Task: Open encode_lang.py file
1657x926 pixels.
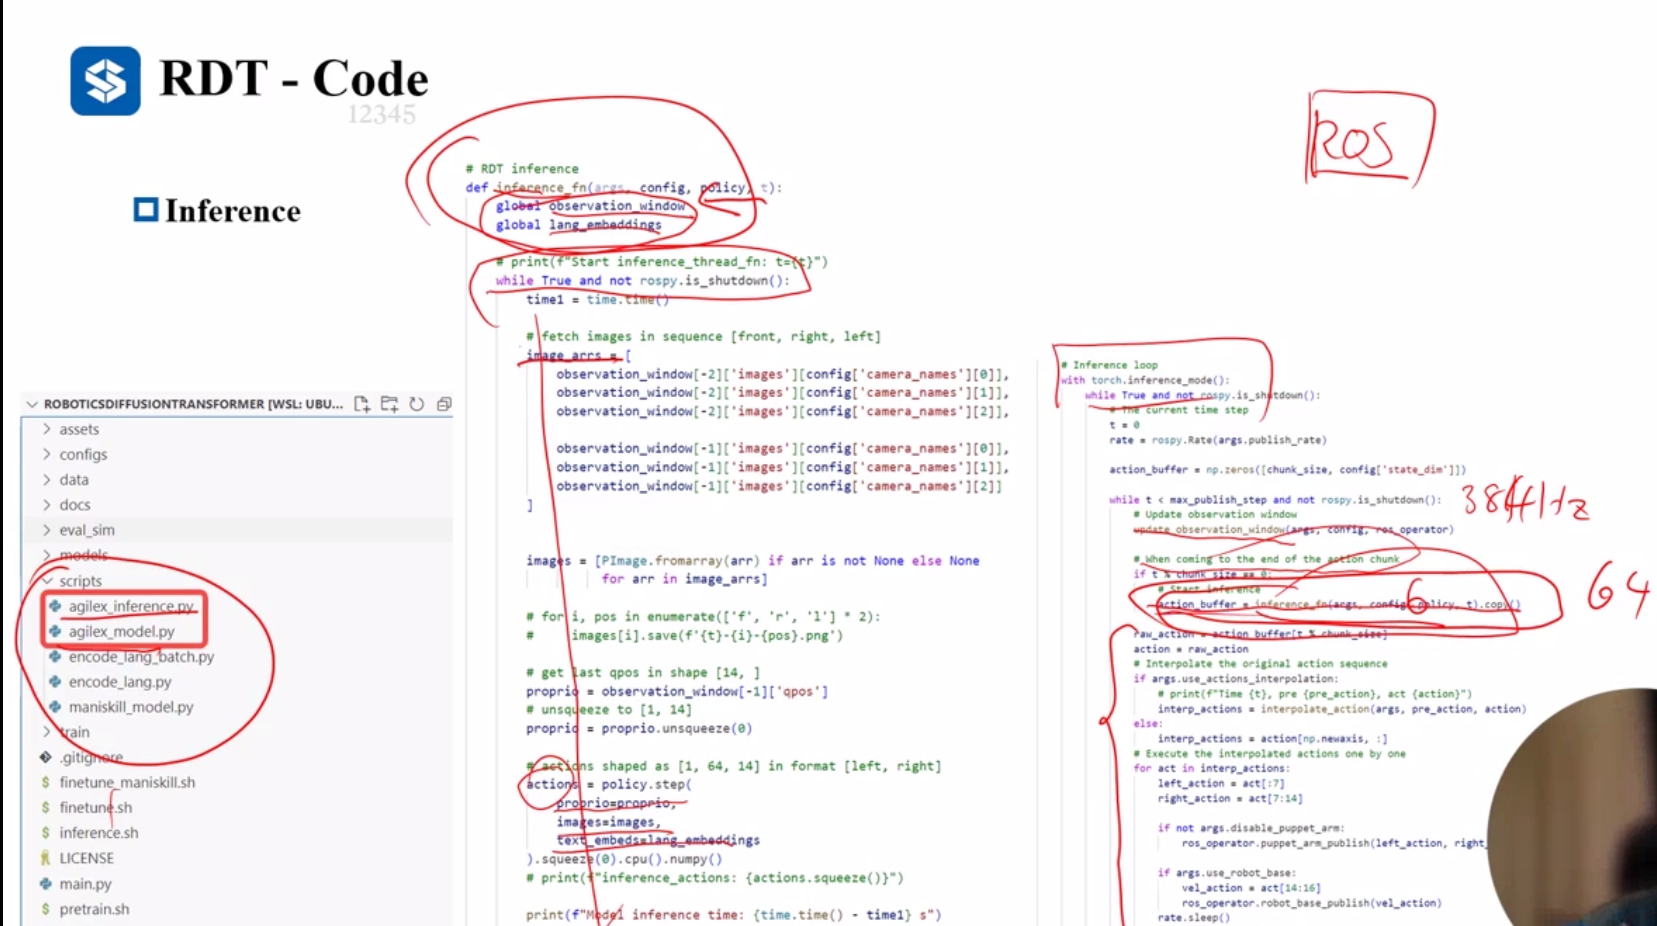Action: [120, 681]
